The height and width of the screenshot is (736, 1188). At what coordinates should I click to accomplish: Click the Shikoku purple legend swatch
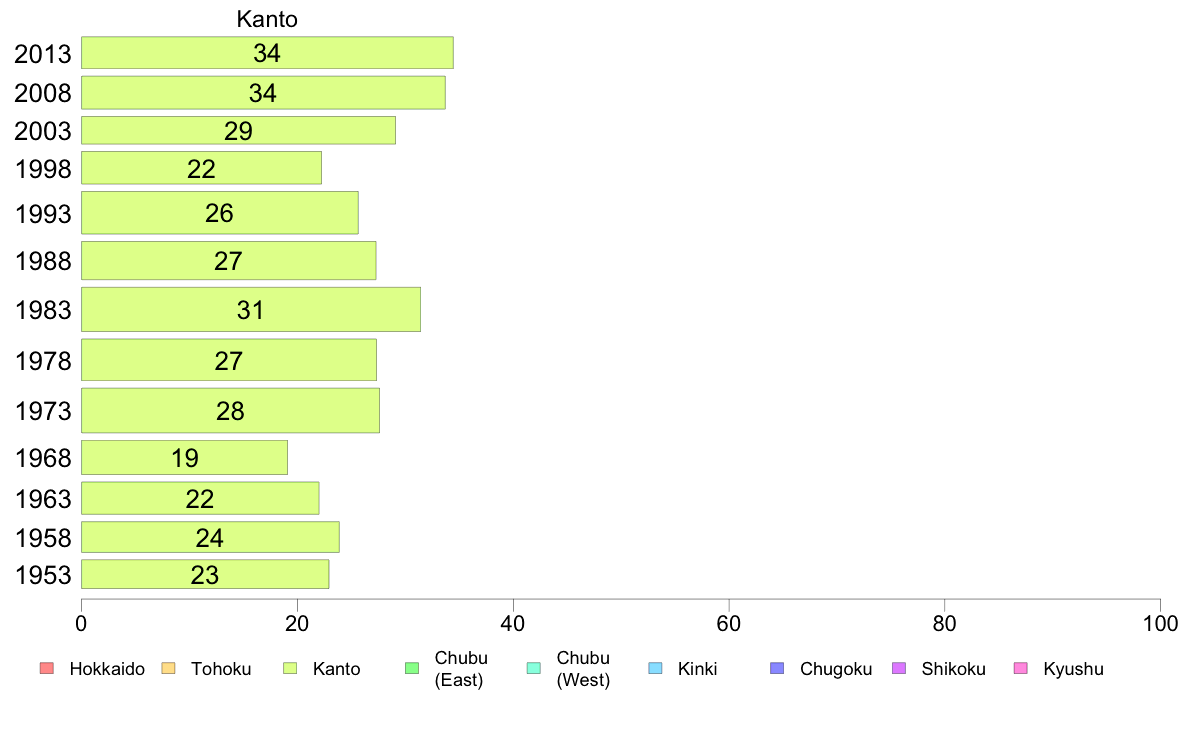click(x=899, y=669)
